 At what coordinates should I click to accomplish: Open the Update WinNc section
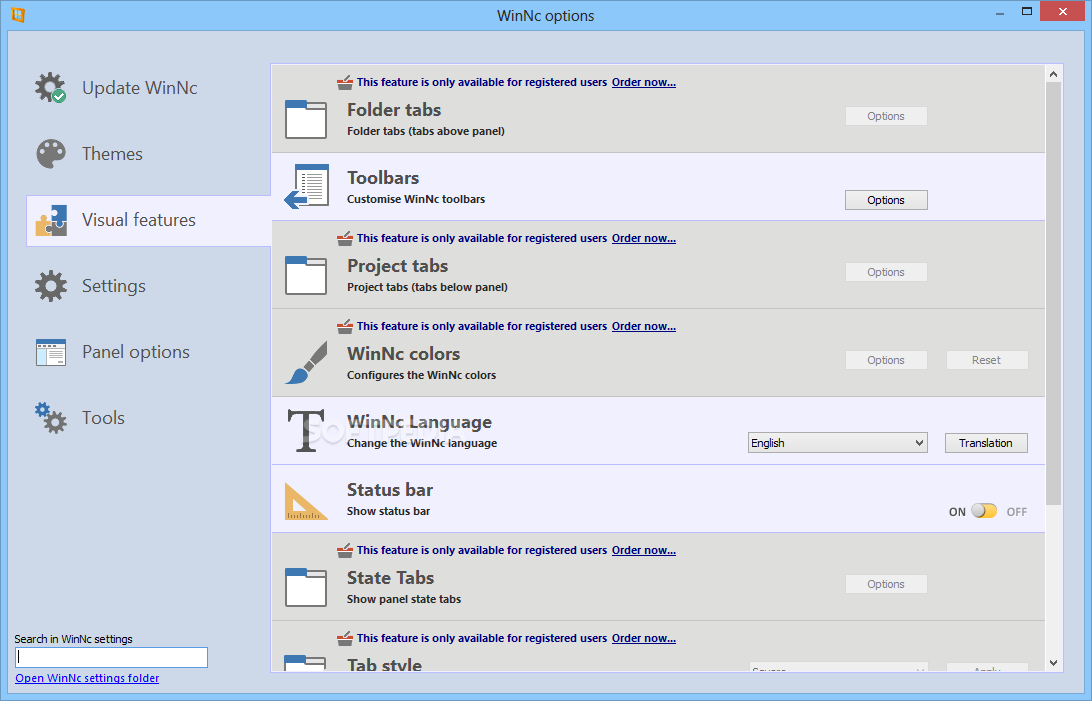coord(139,88)
